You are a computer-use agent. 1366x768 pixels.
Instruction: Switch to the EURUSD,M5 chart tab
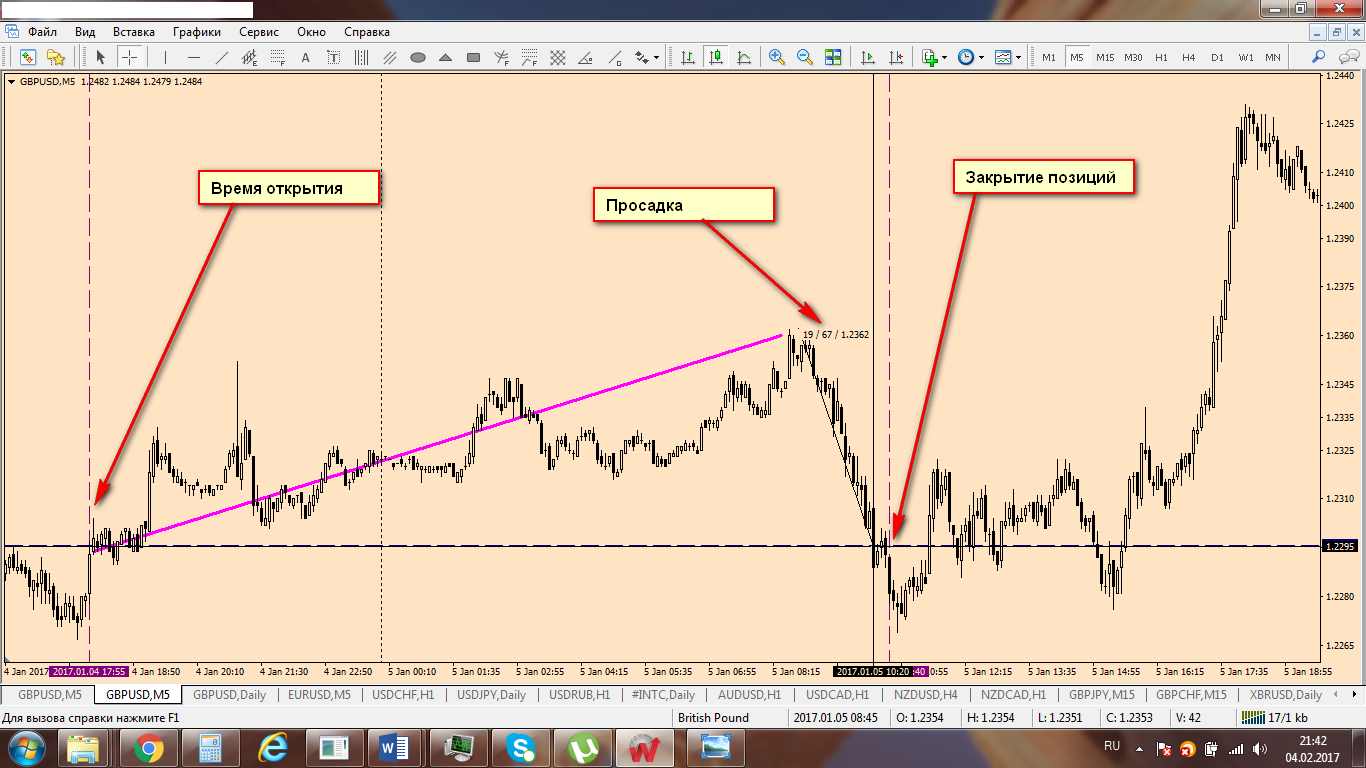[x=319, y=695]
